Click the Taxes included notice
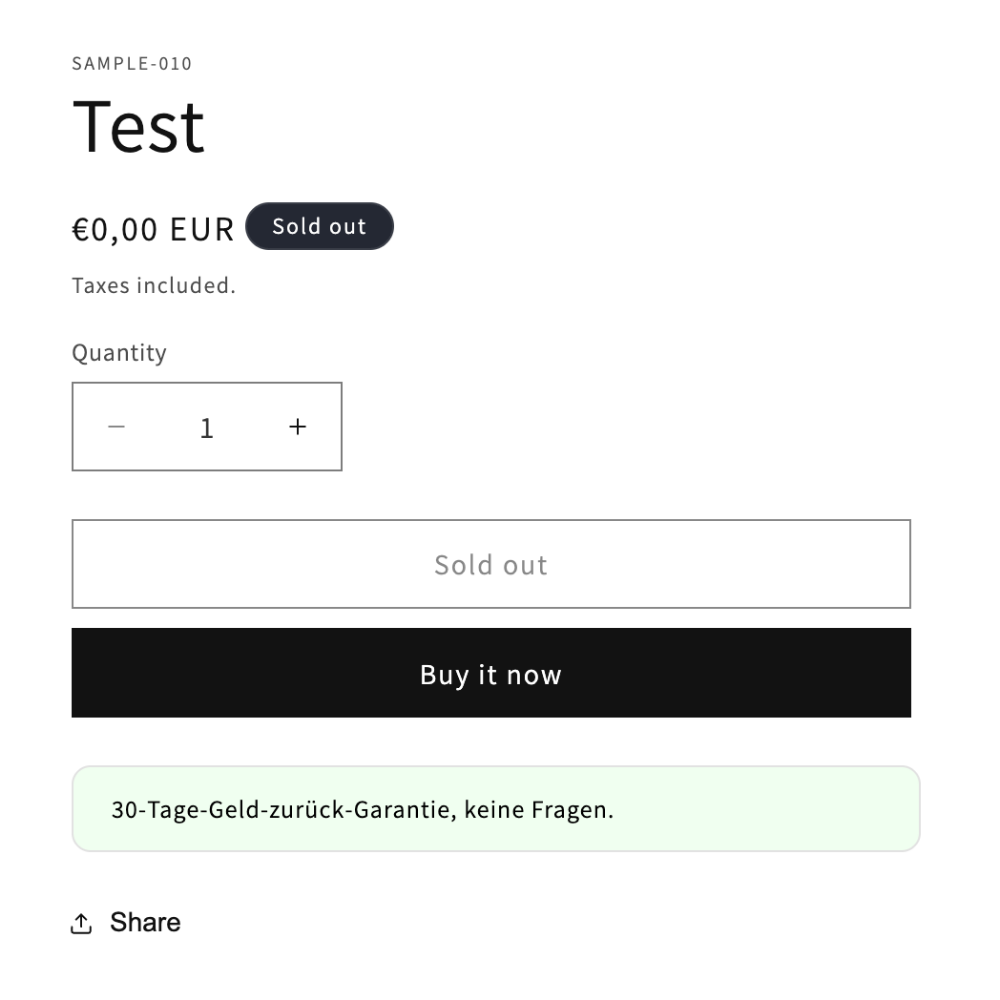The width and height of the screenshot is (1000, 1000). 154,286
